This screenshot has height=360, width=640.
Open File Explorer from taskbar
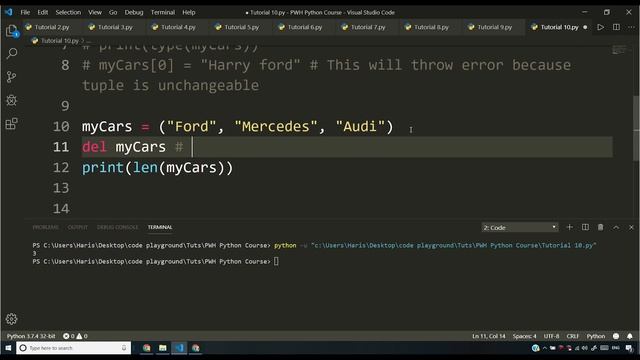click(x=162, y=348)
